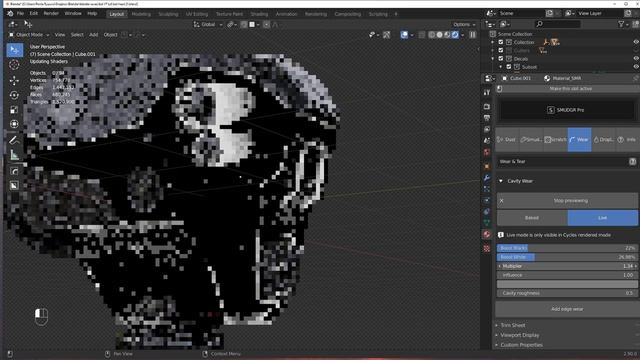Viewport: 640px width, 360px height.
Task: Switch to the Modeling workspace tab
Action: coord(141,14)
